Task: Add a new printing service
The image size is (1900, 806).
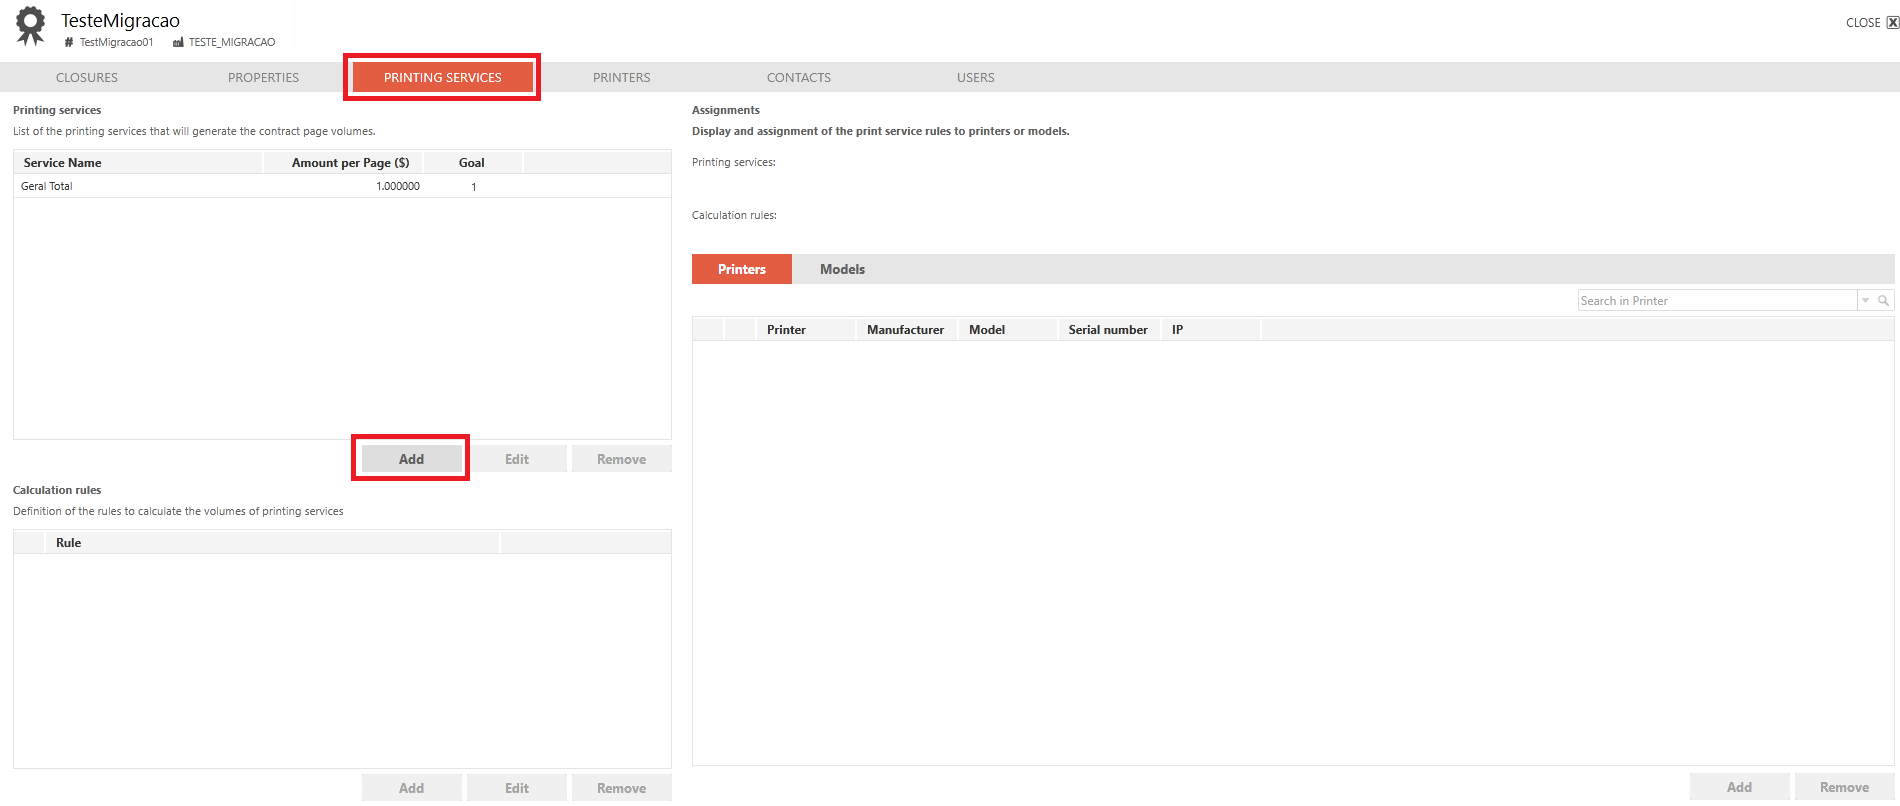Action: tap(411, 459)
